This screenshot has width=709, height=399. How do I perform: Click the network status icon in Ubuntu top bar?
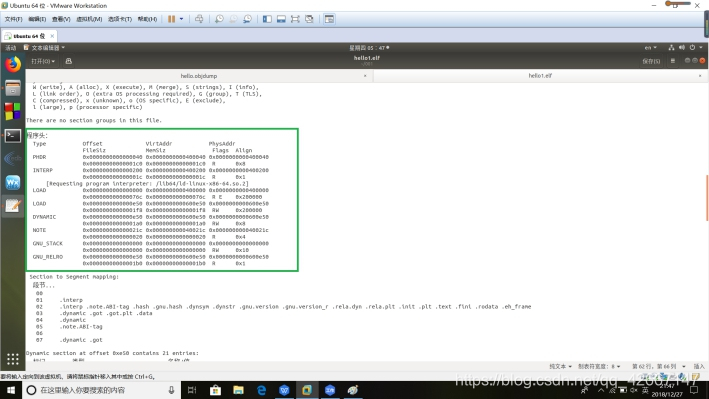pyautogui.click(x=671, y=48)
